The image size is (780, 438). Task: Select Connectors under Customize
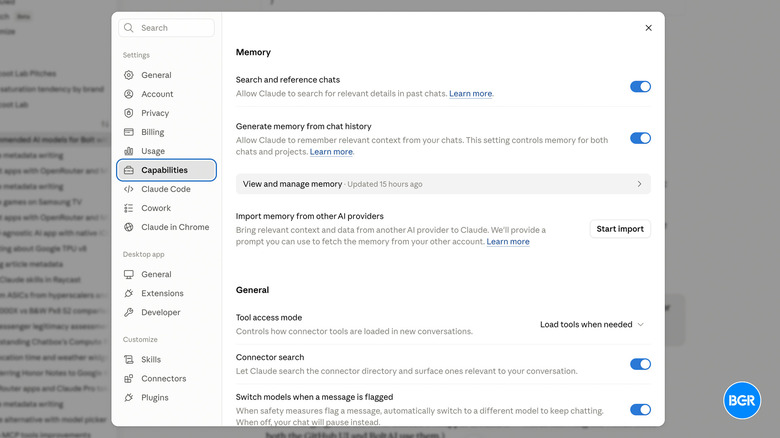pos(166,378)
